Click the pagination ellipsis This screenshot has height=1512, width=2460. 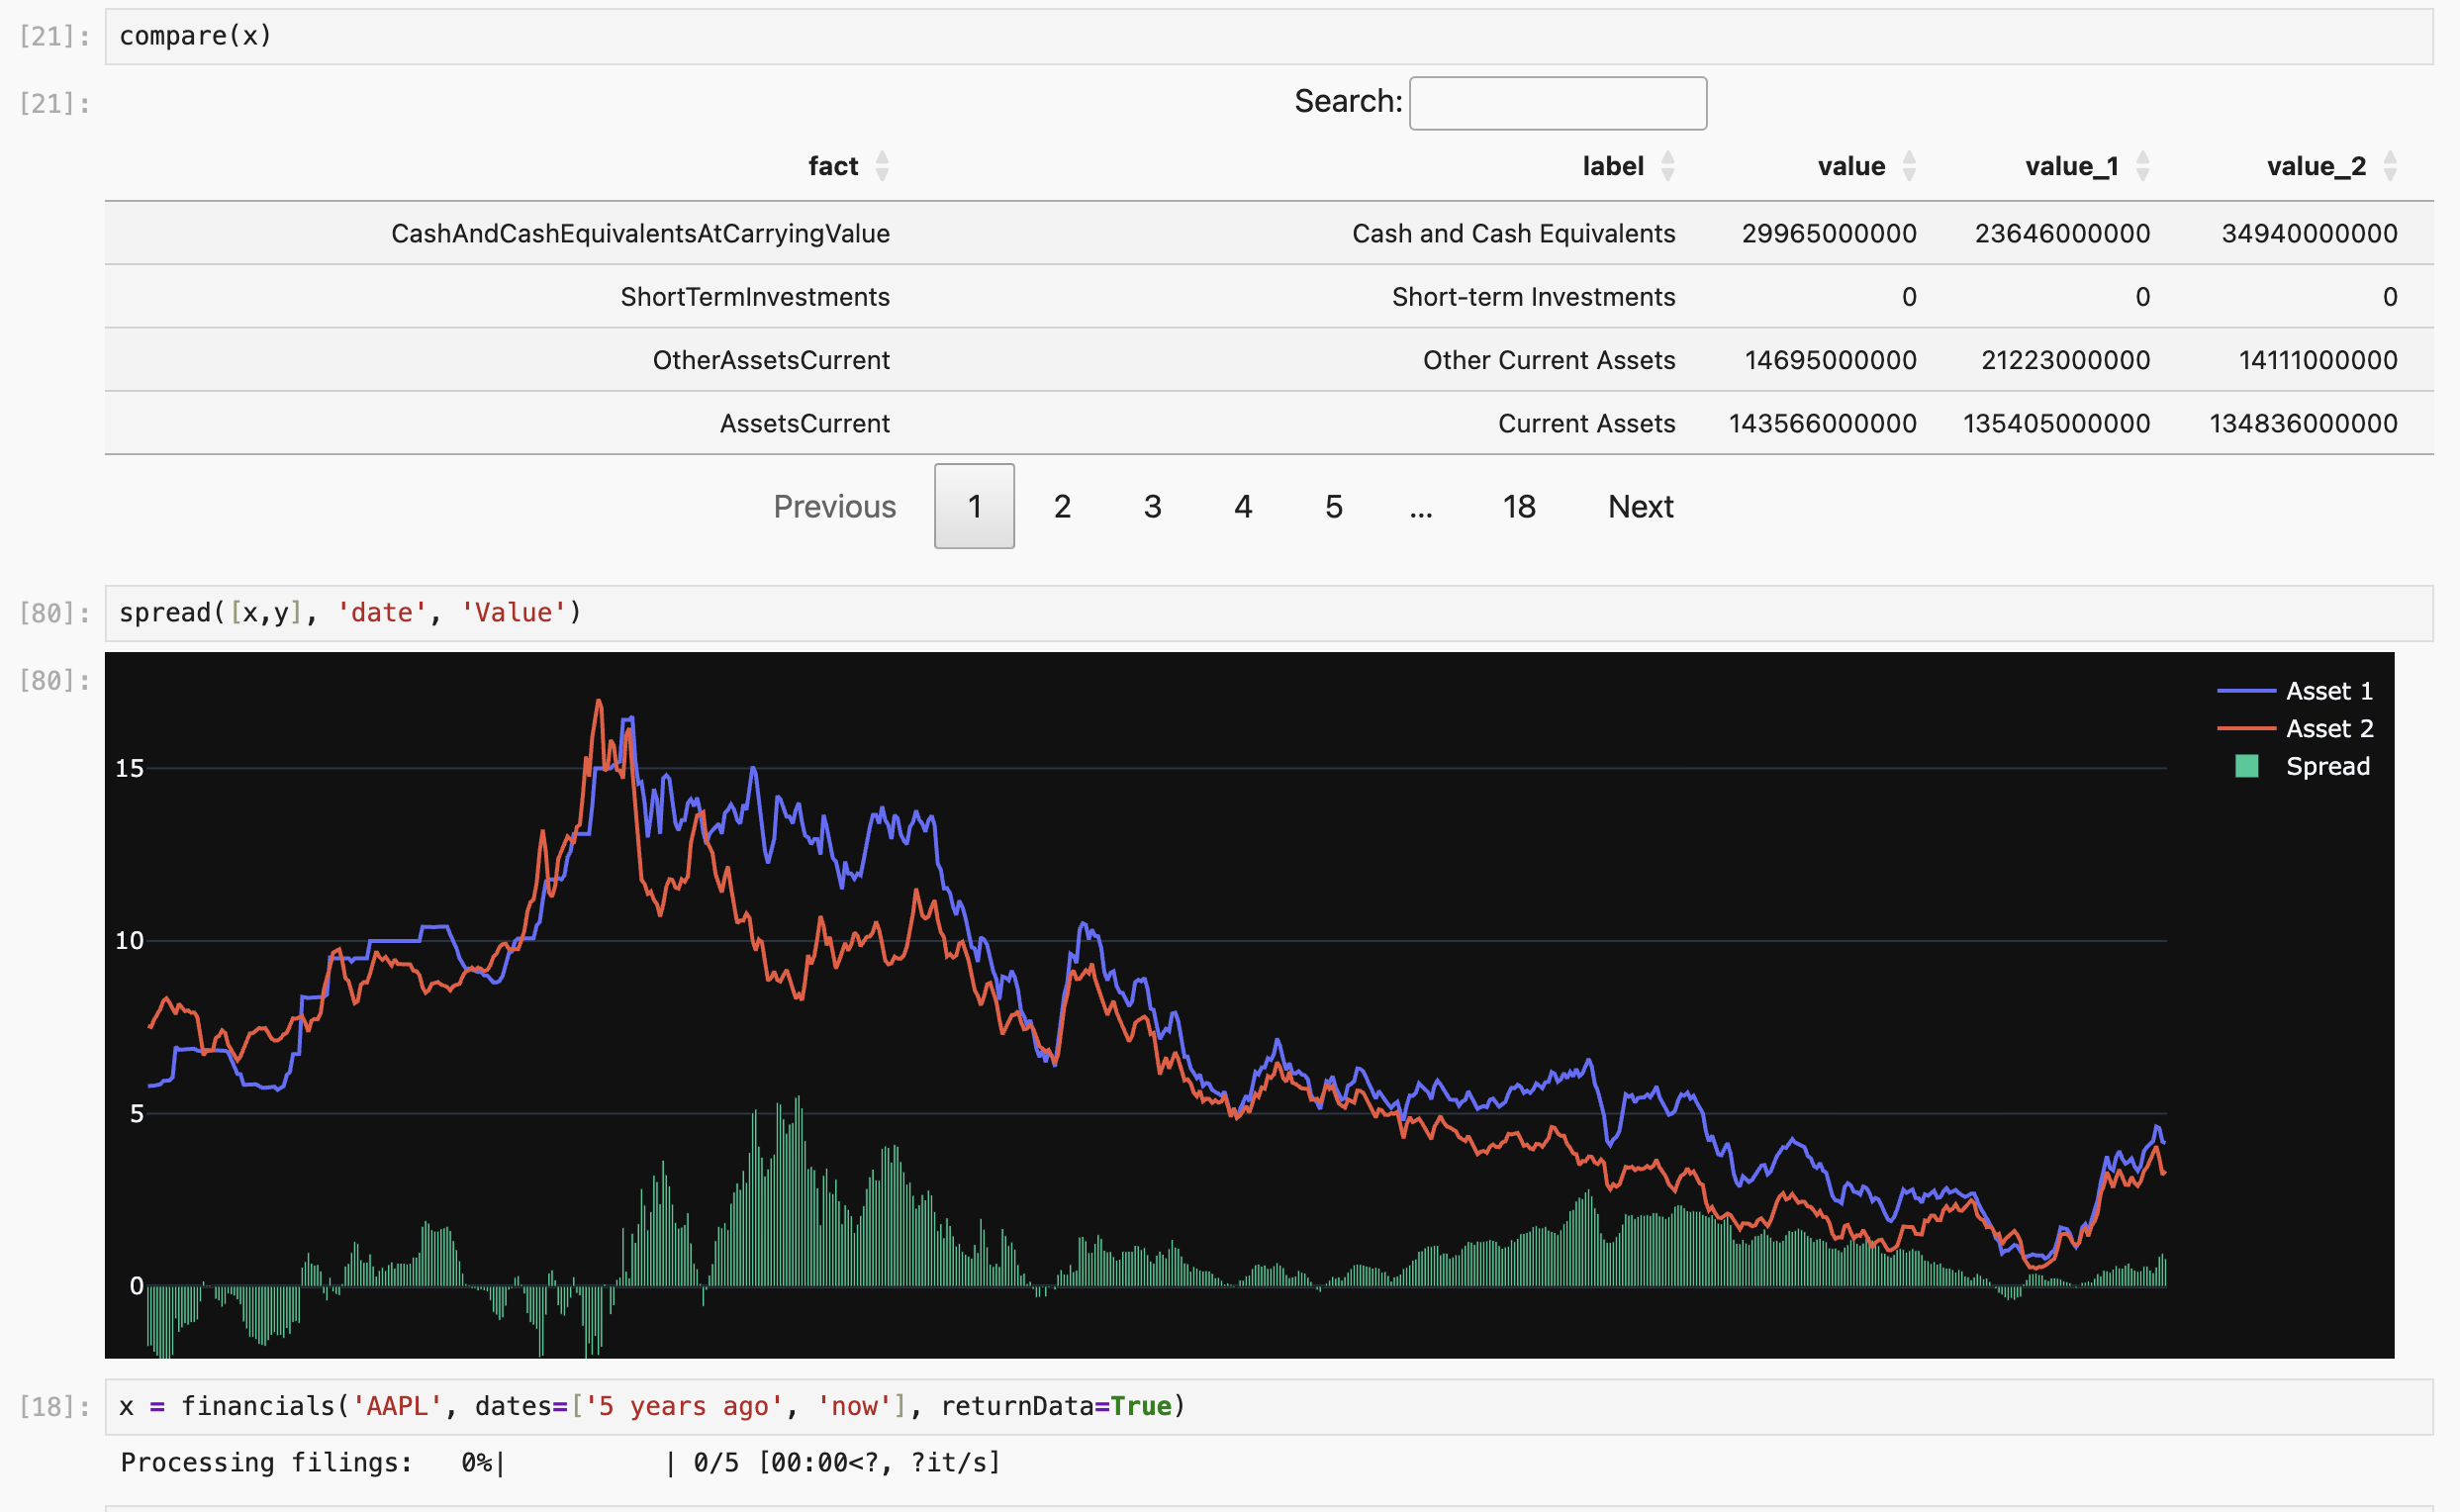click(x=1421, y=510)
